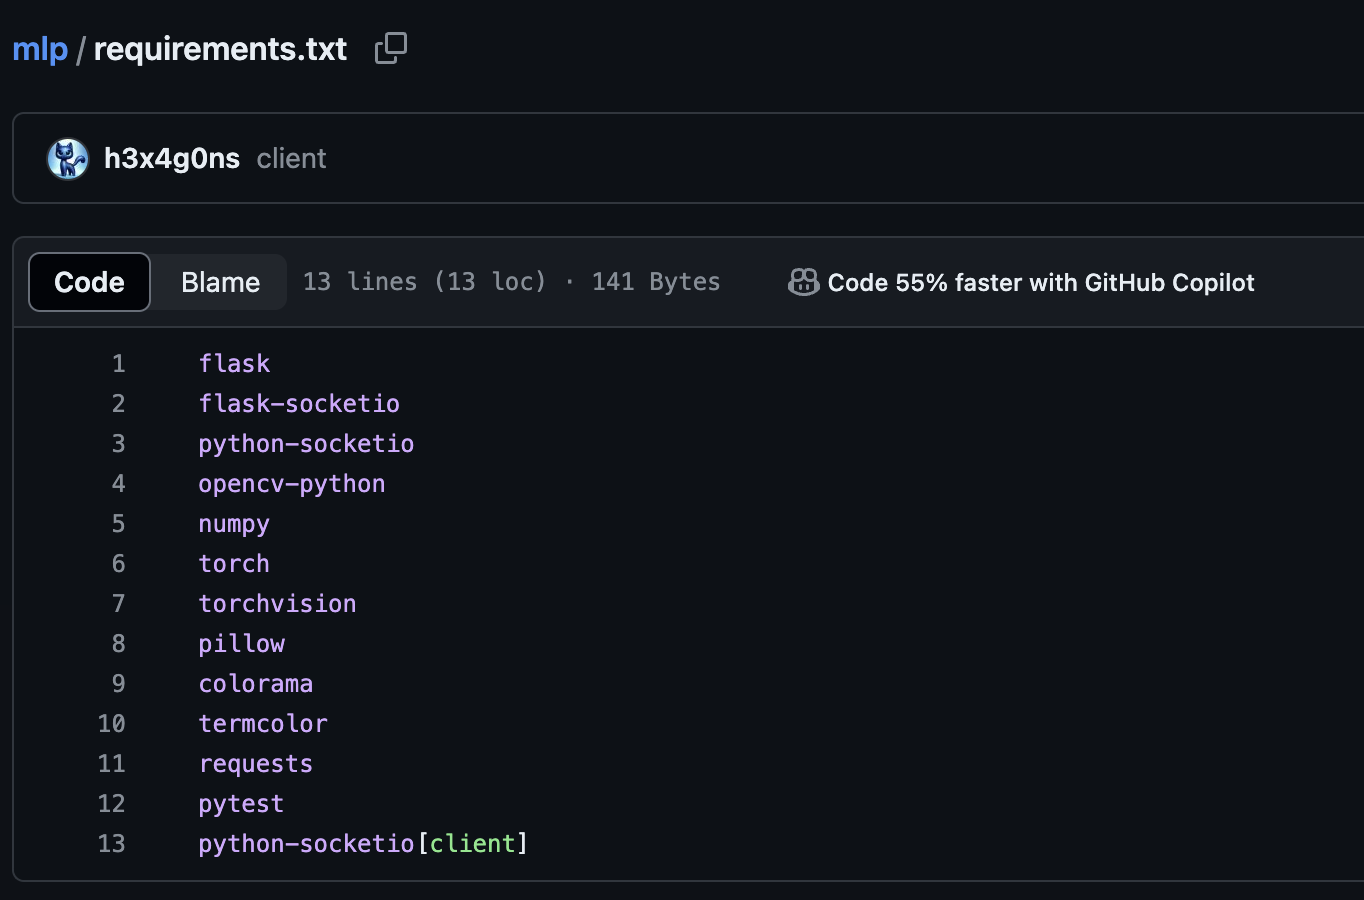This screenshot has width=1364, height=900.
Task: Click the flask-socketio line text
Action: coord(299,404)
